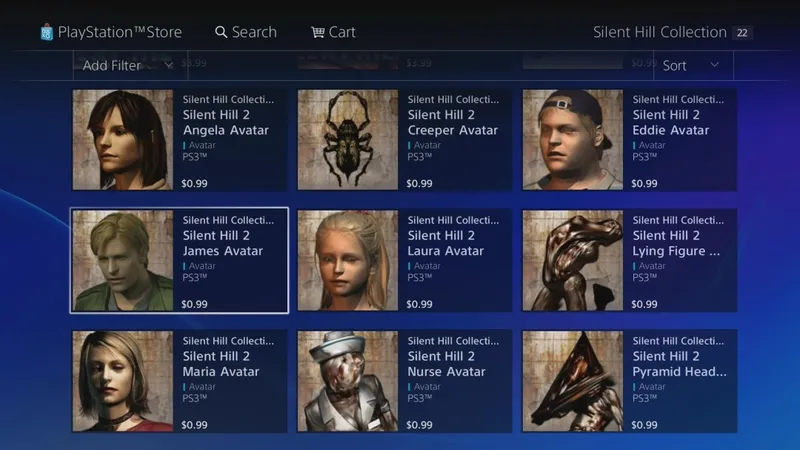Click the Cart label text
The height and width of the screenshot is (450, 800).
coord(342,32)
